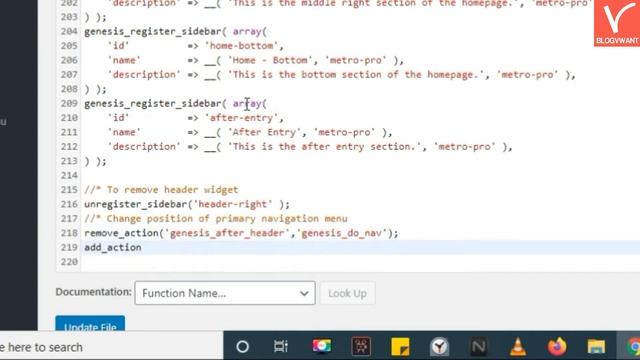640x360 pixels.
Task: Open Cortana circle icon on taskbar
Action: 242,347
